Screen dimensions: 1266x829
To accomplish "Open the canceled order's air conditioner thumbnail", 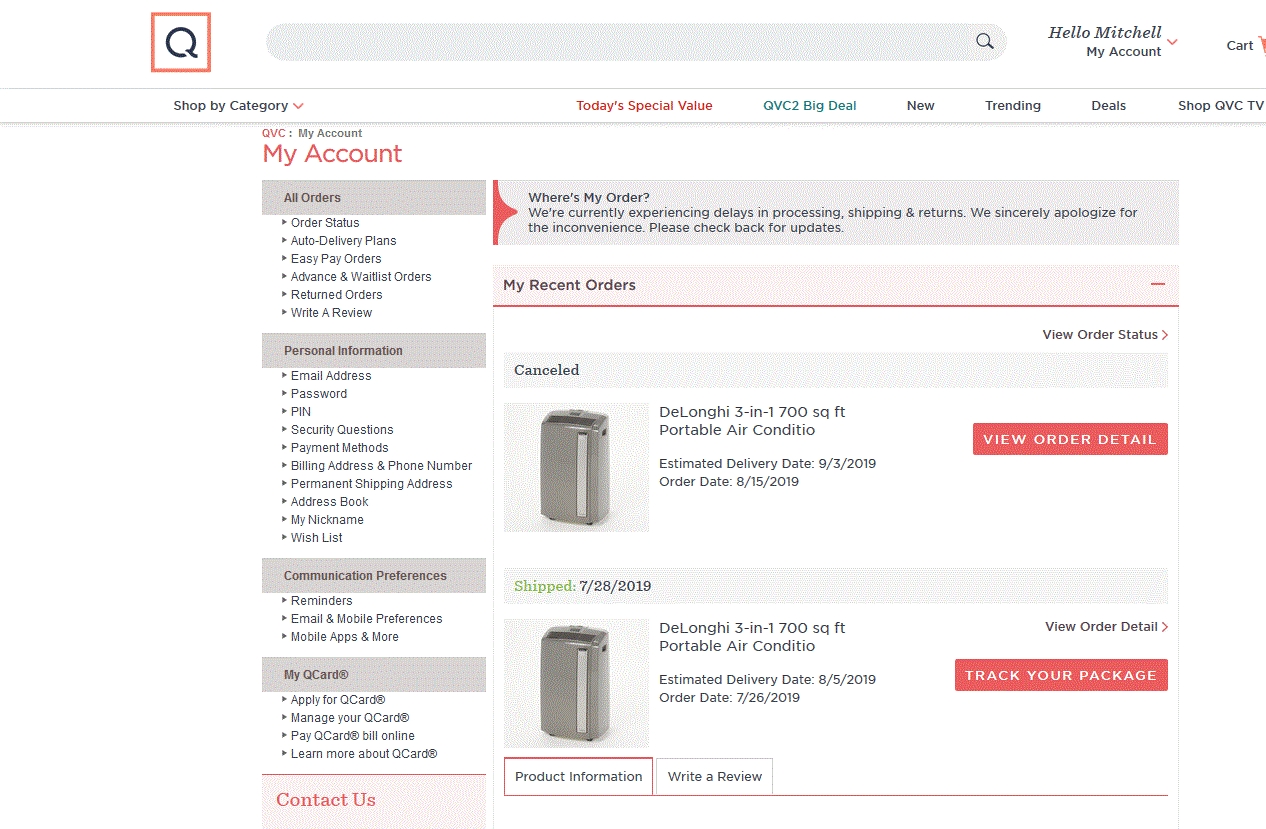I will click(576, 467).
